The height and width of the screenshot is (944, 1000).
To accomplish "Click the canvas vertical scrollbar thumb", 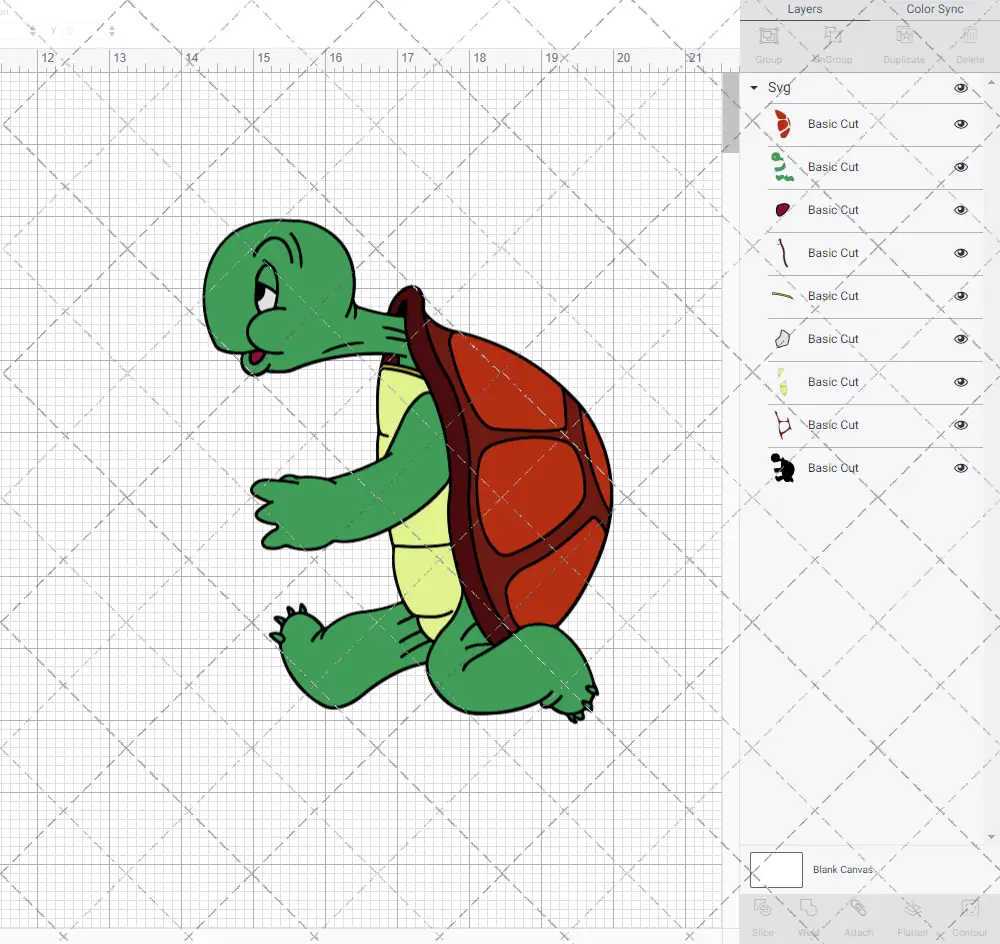I will coord(730,112).
